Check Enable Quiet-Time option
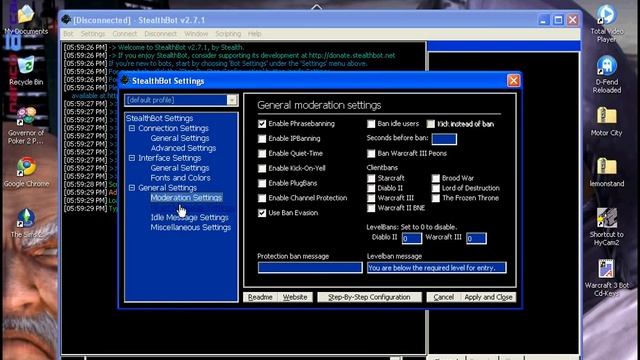The width and height of the screenshot is (640, 360). click(x=262, y=153)
